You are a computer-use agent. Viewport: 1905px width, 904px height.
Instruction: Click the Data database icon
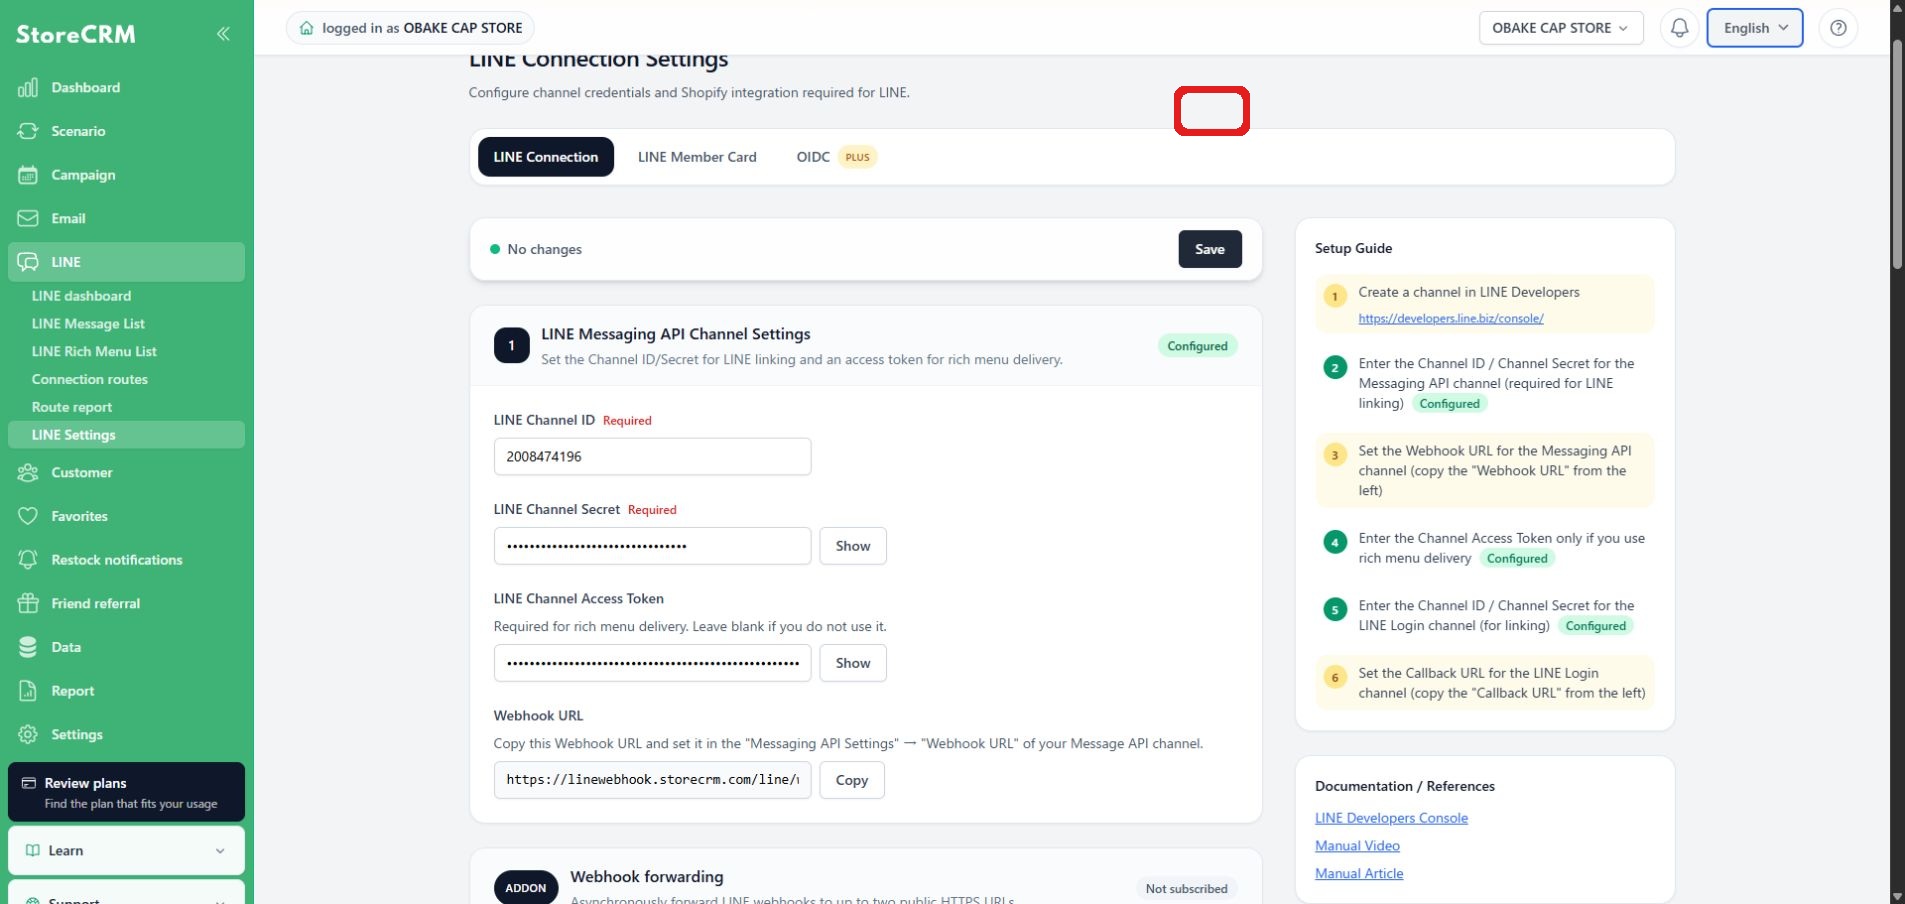click(x=28, y=647)
